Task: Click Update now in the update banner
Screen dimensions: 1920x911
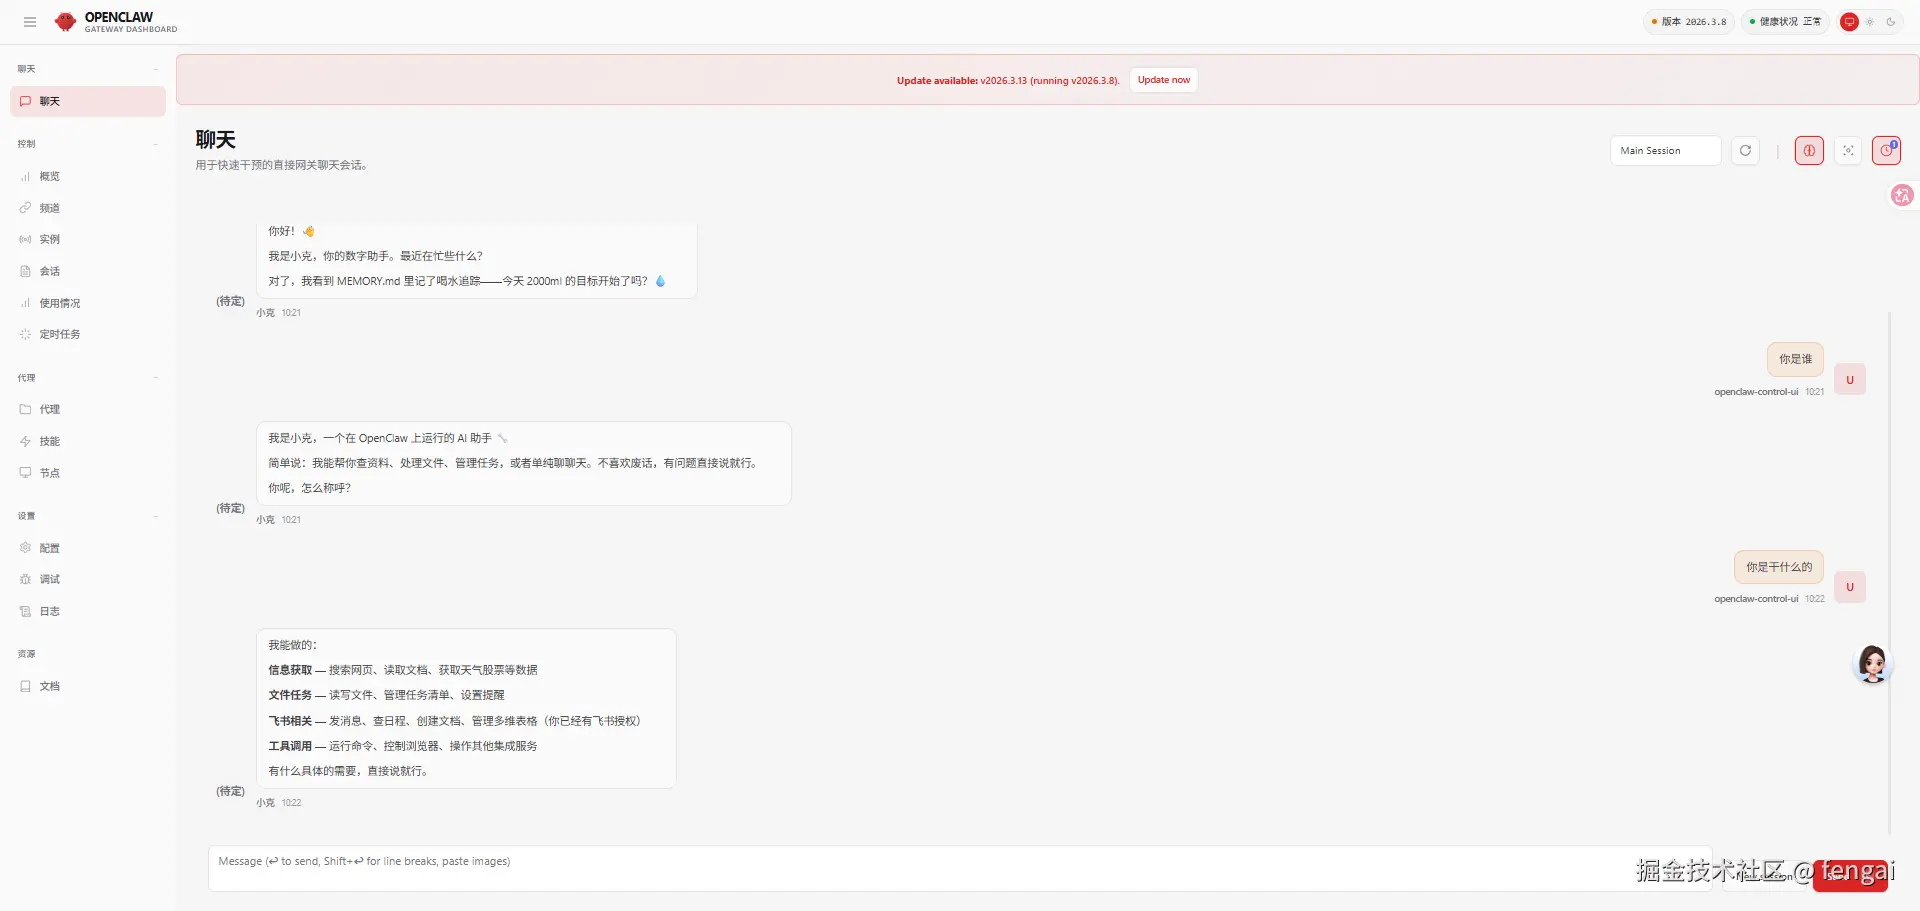Action: click(1164, 80)
